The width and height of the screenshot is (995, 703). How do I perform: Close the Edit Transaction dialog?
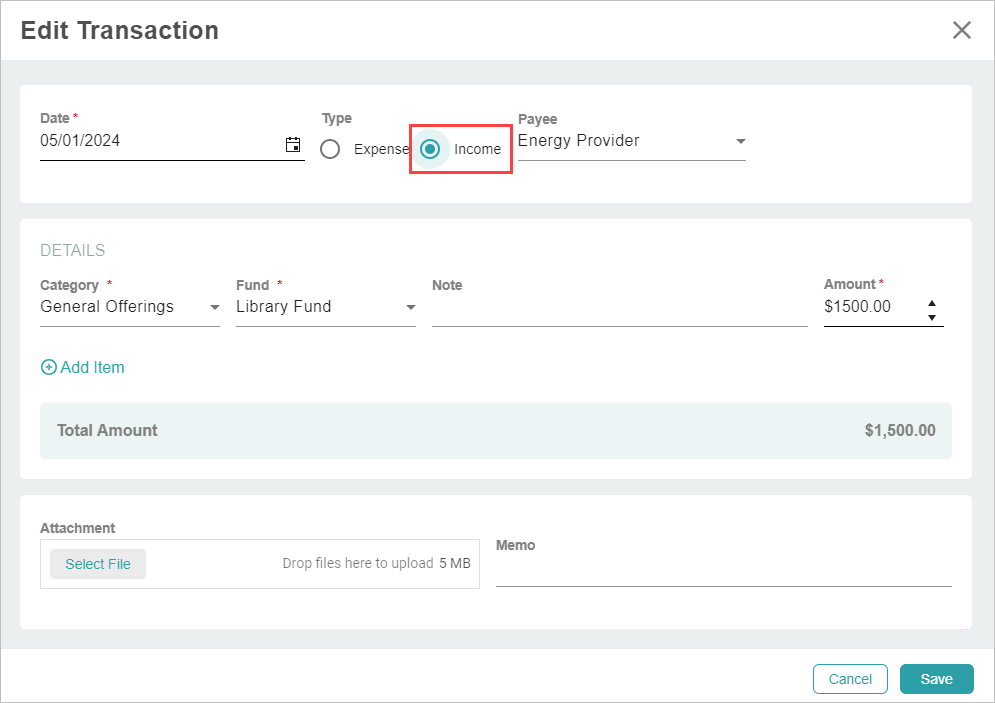pos(961,30)
